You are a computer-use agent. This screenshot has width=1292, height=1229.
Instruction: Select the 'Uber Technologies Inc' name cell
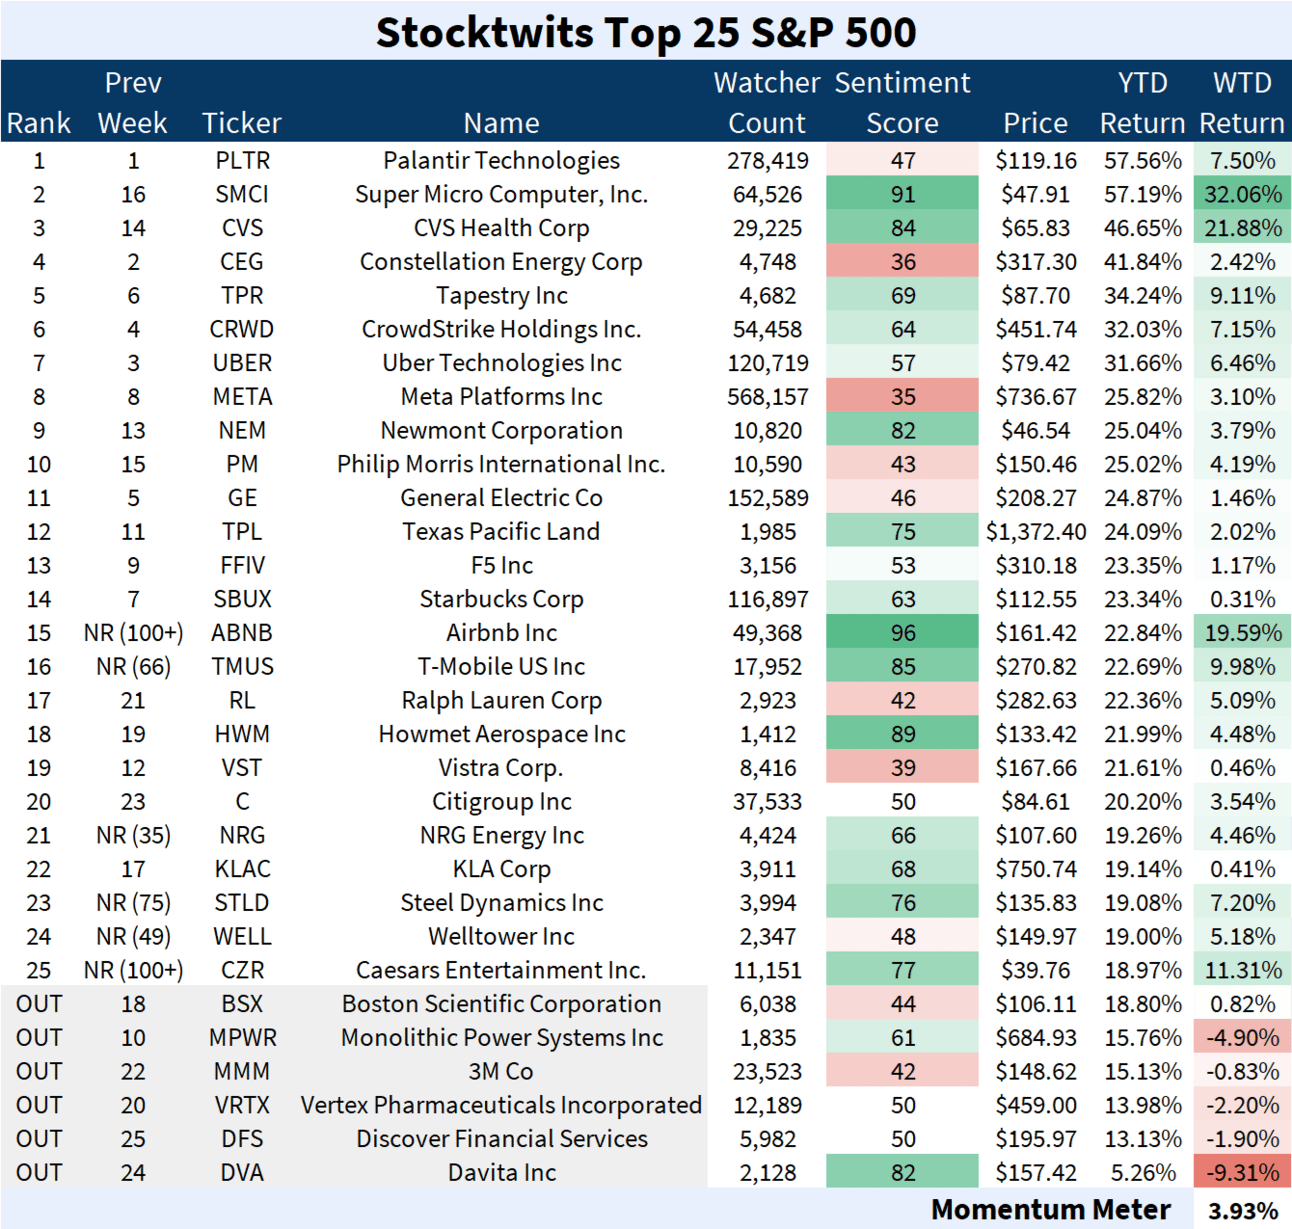(502, 363)
